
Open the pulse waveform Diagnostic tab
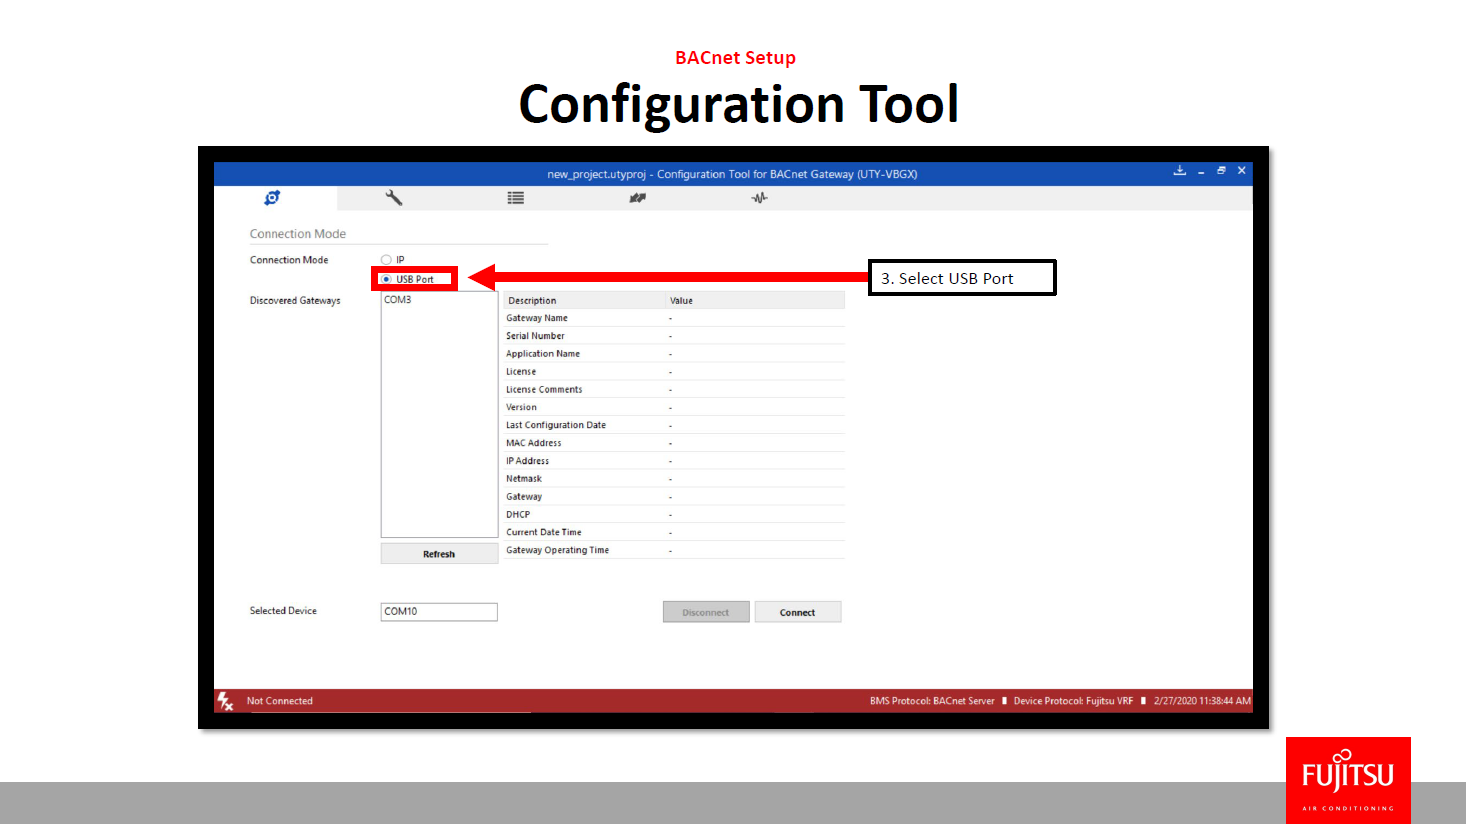760,198
